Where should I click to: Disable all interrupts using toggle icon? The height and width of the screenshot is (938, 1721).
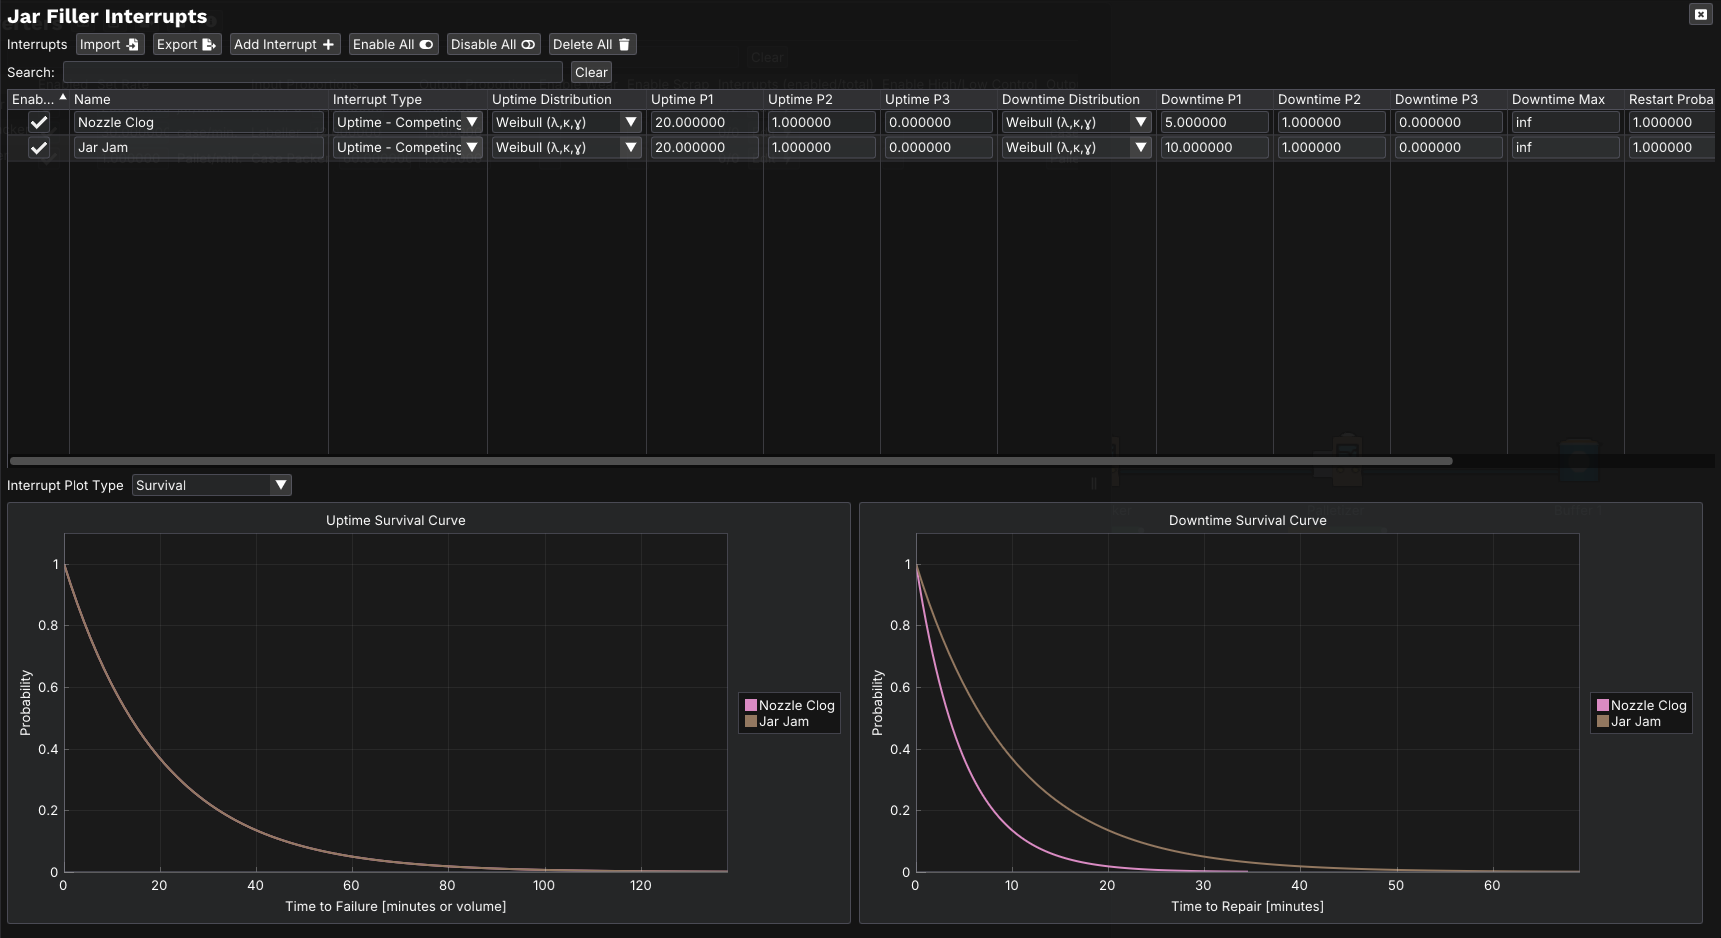coord(492,45)
